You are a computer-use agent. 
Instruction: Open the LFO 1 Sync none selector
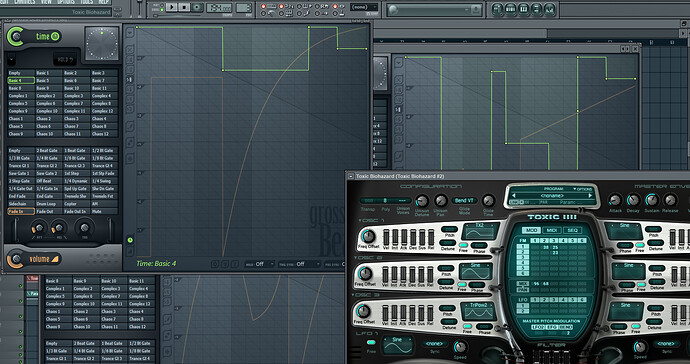(435, 344)
